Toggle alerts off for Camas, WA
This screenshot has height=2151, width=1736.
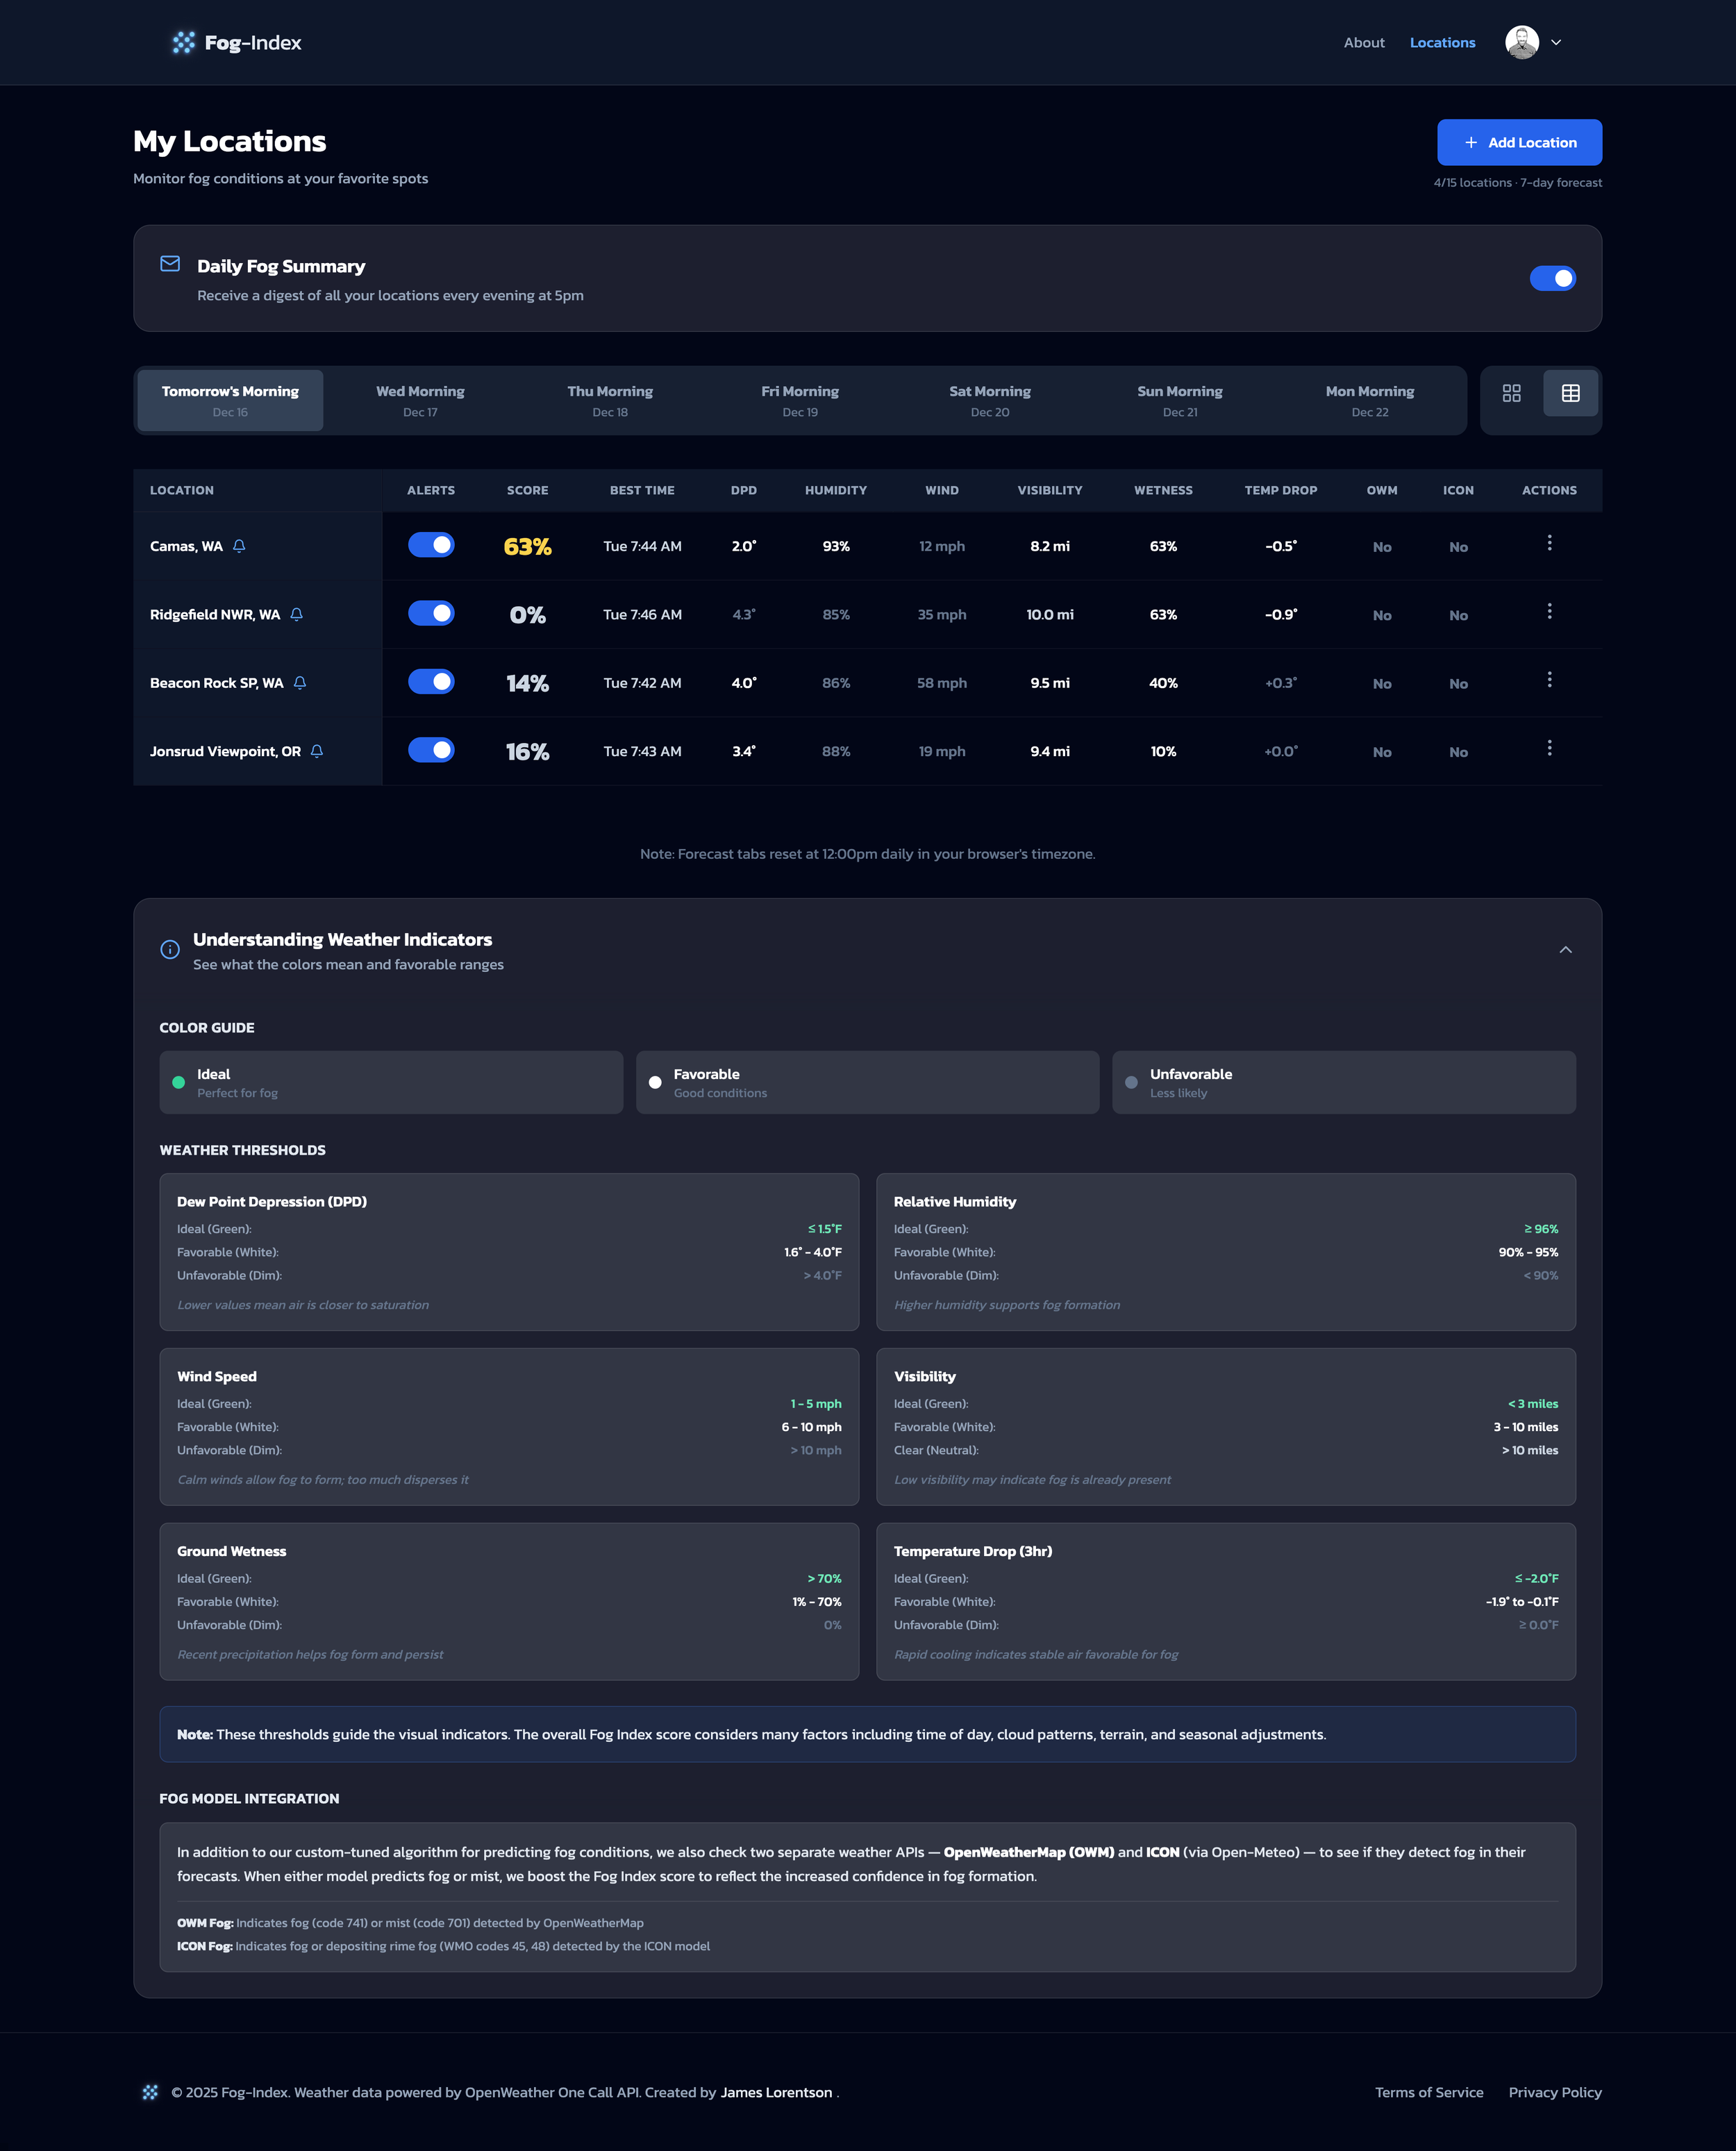pos(431,545)
